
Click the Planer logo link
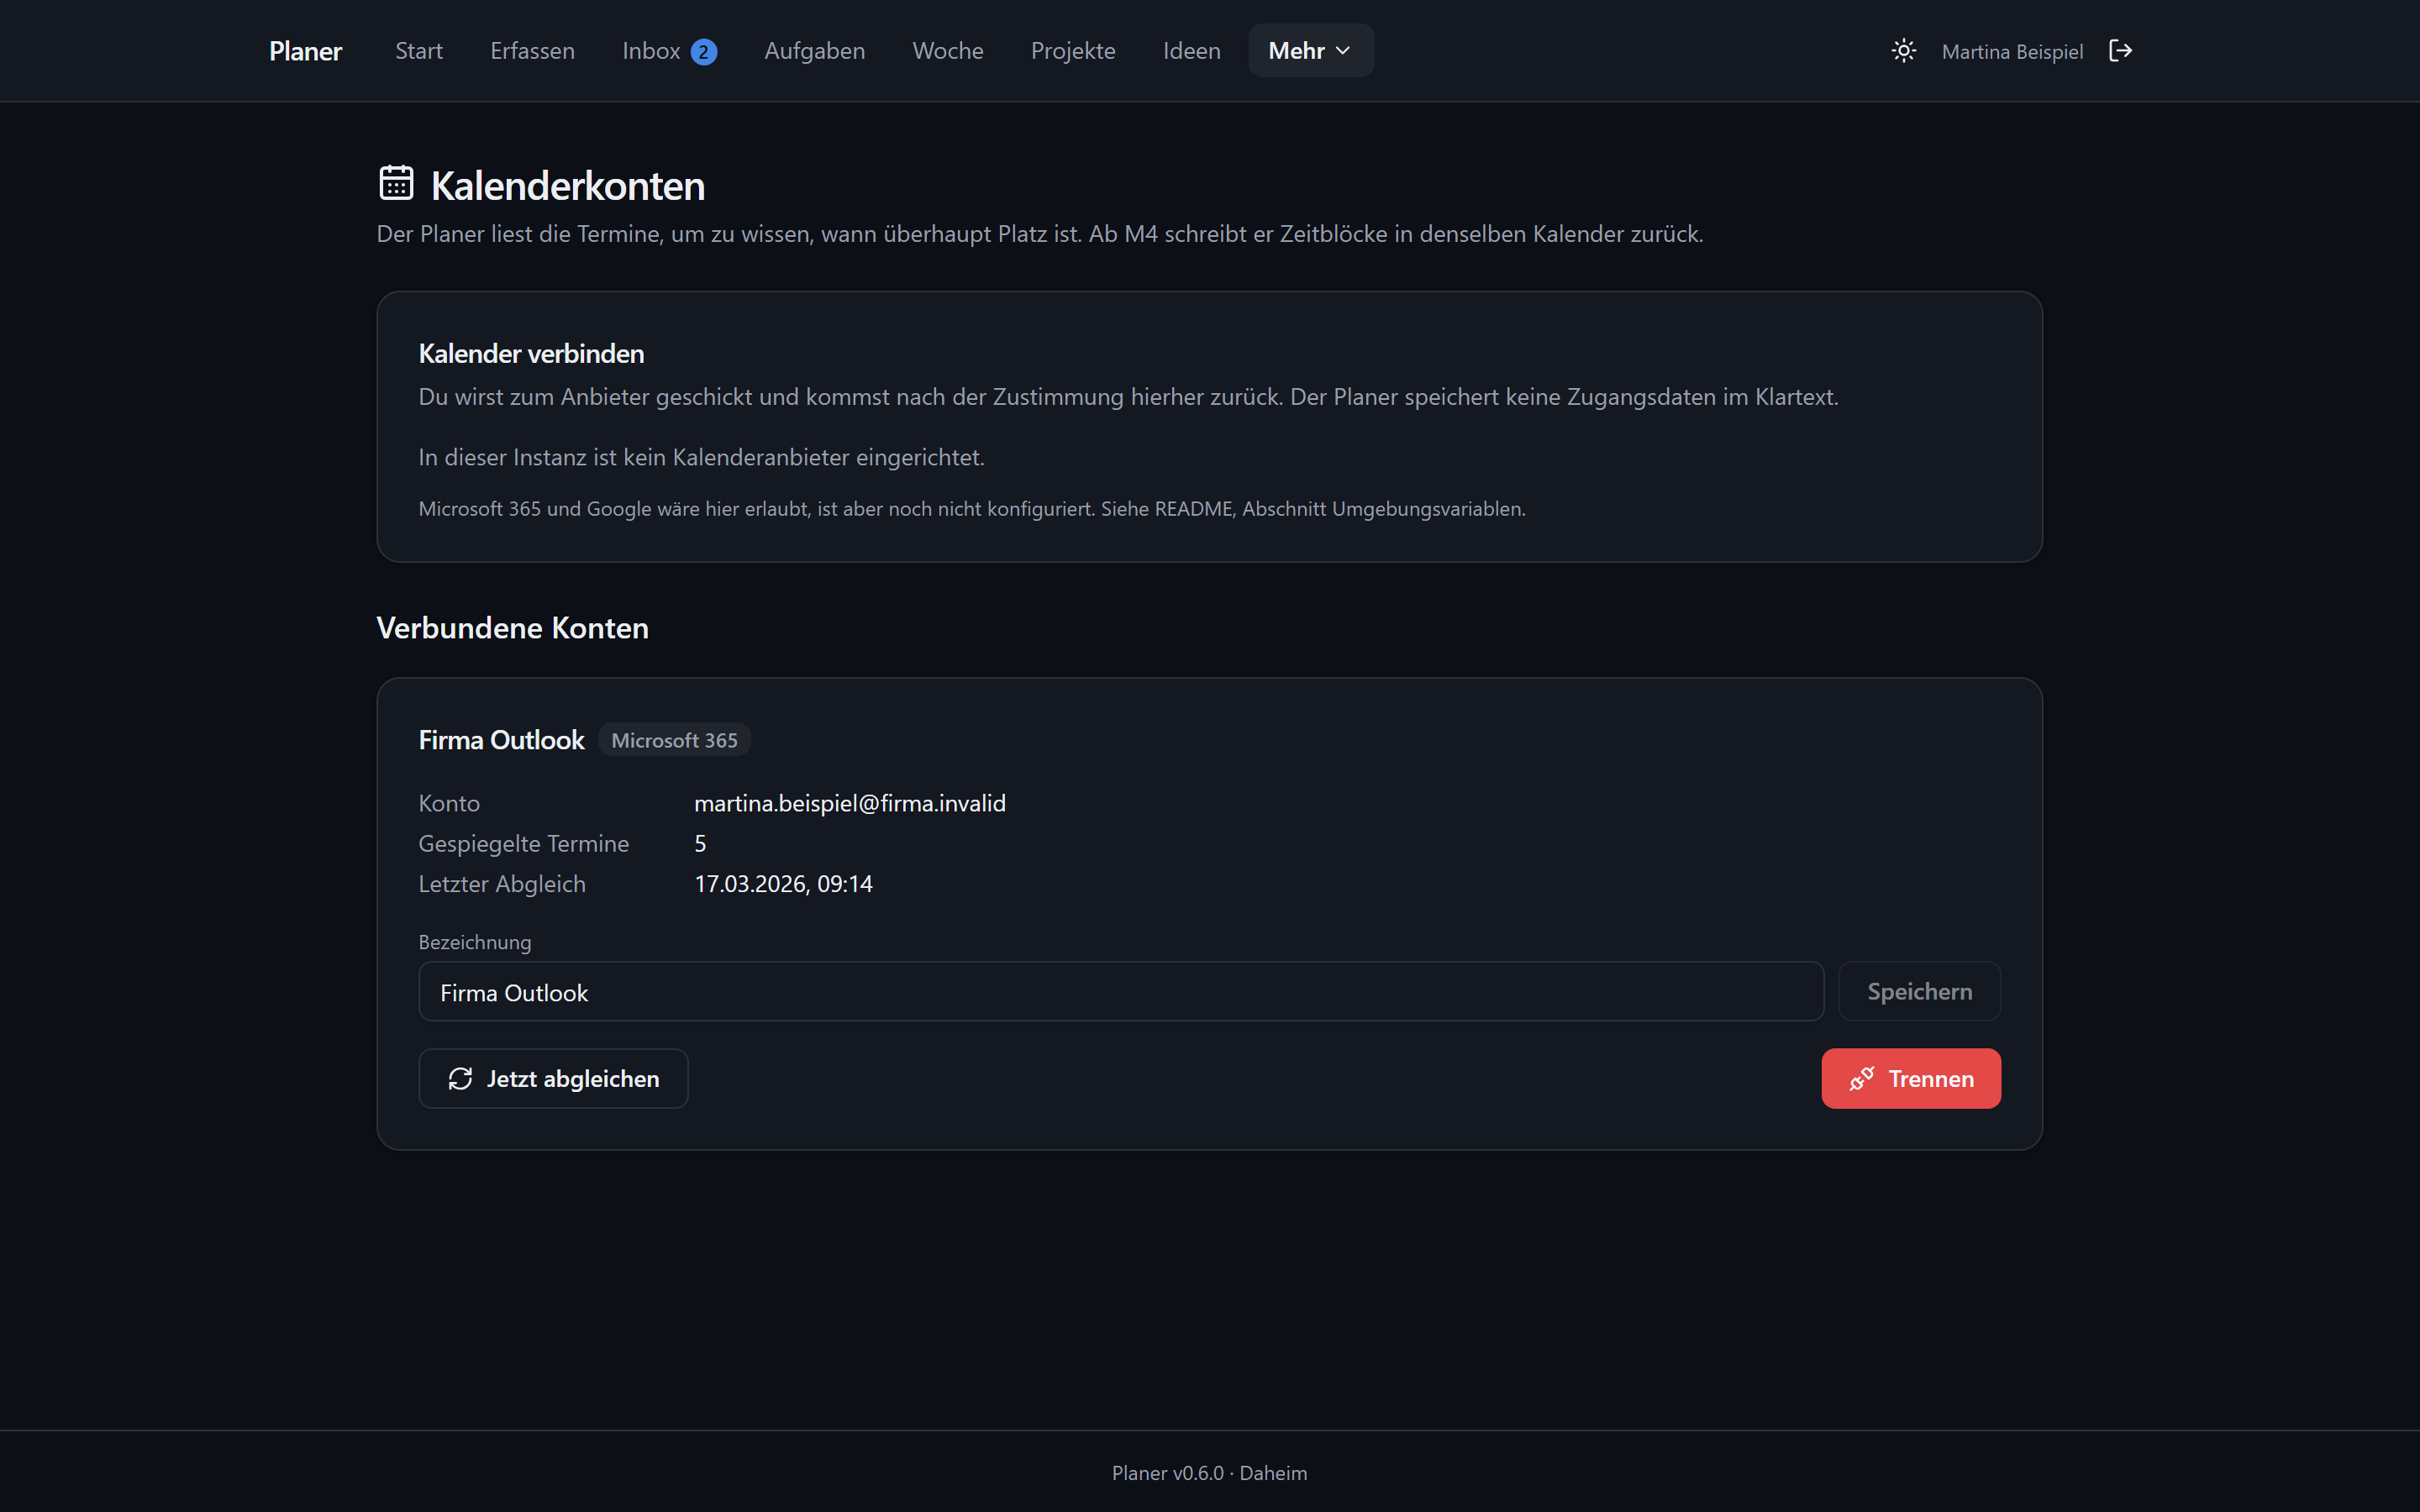click(305, 51)
